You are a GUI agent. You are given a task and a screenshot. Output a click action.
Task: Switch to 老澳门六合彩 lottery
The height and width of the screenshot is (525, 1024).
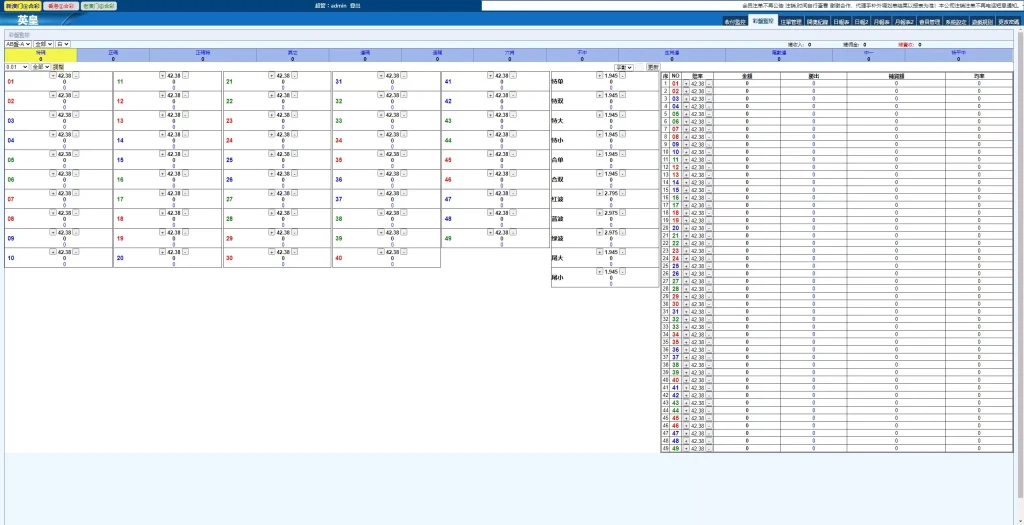[x=99, y=5]
